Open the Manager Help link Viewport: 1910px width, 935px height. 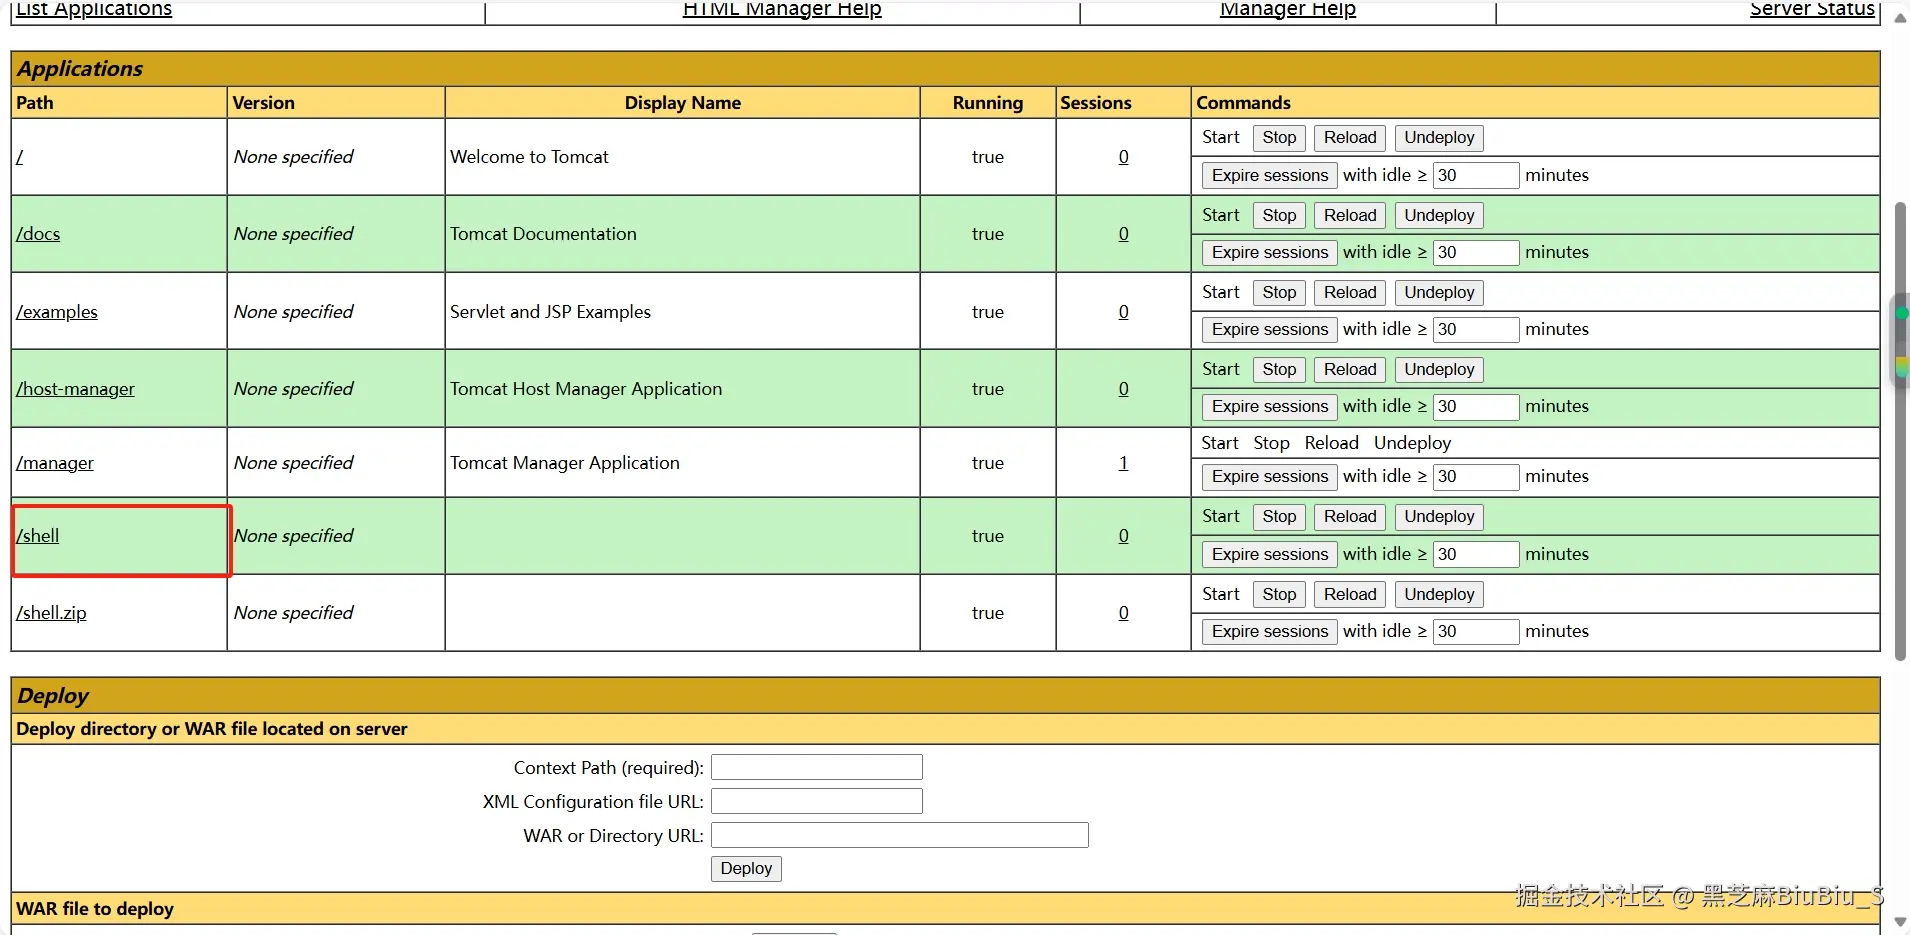(x=1288, y=9)
